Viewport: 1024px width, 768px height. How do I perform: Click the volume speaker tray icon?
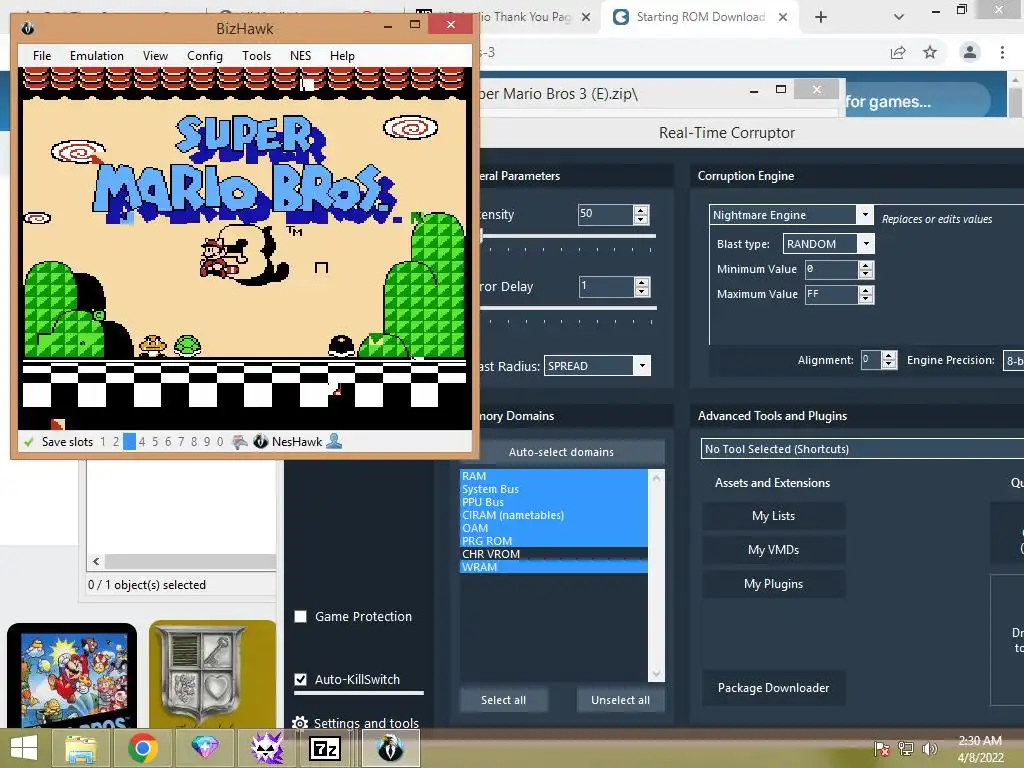pyautogui.click(x=929, y=748)
